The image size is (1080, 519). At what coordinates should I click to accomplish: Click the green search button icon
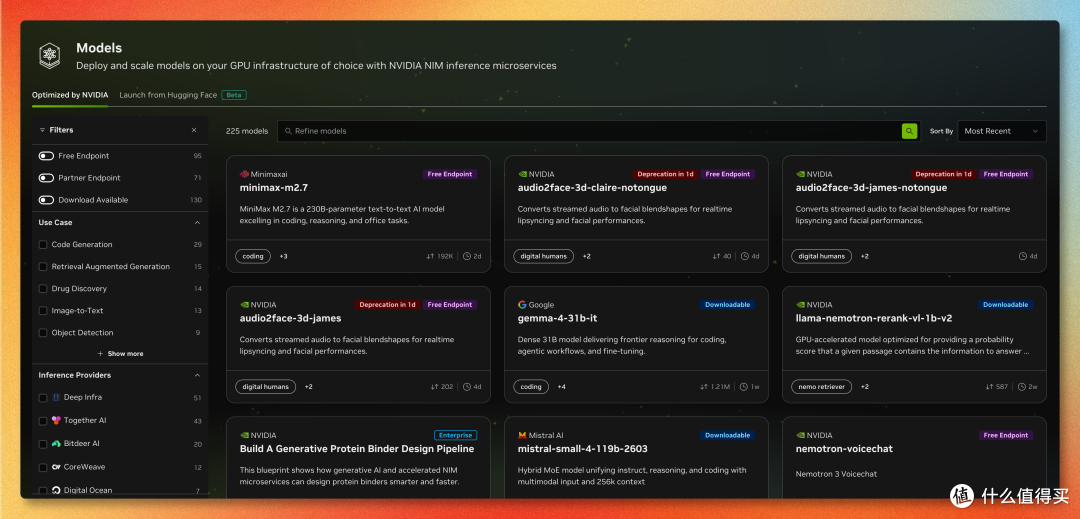(909, 131)
